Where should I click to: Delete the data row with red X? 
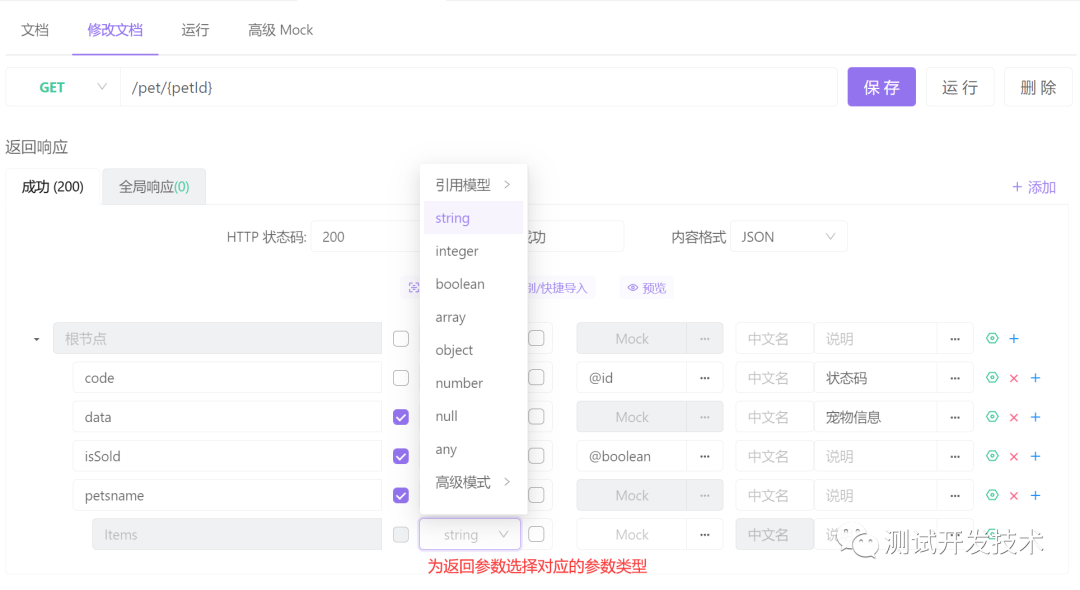[x=1013, y=417]
